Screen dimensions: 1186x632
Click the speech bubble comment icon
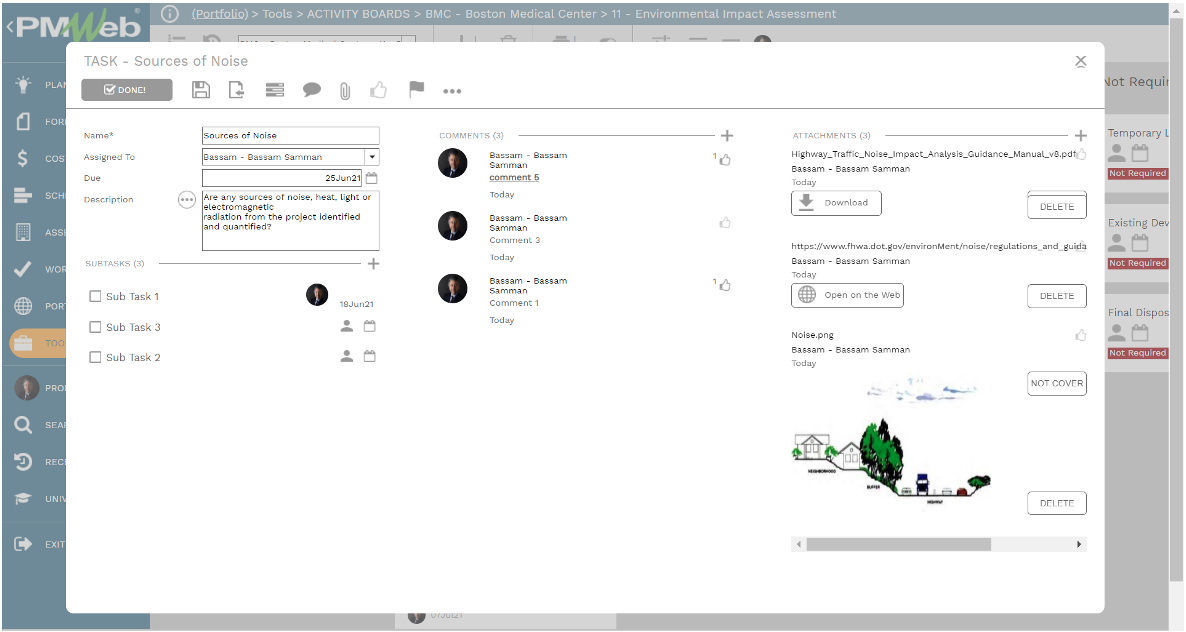(312, 90)
